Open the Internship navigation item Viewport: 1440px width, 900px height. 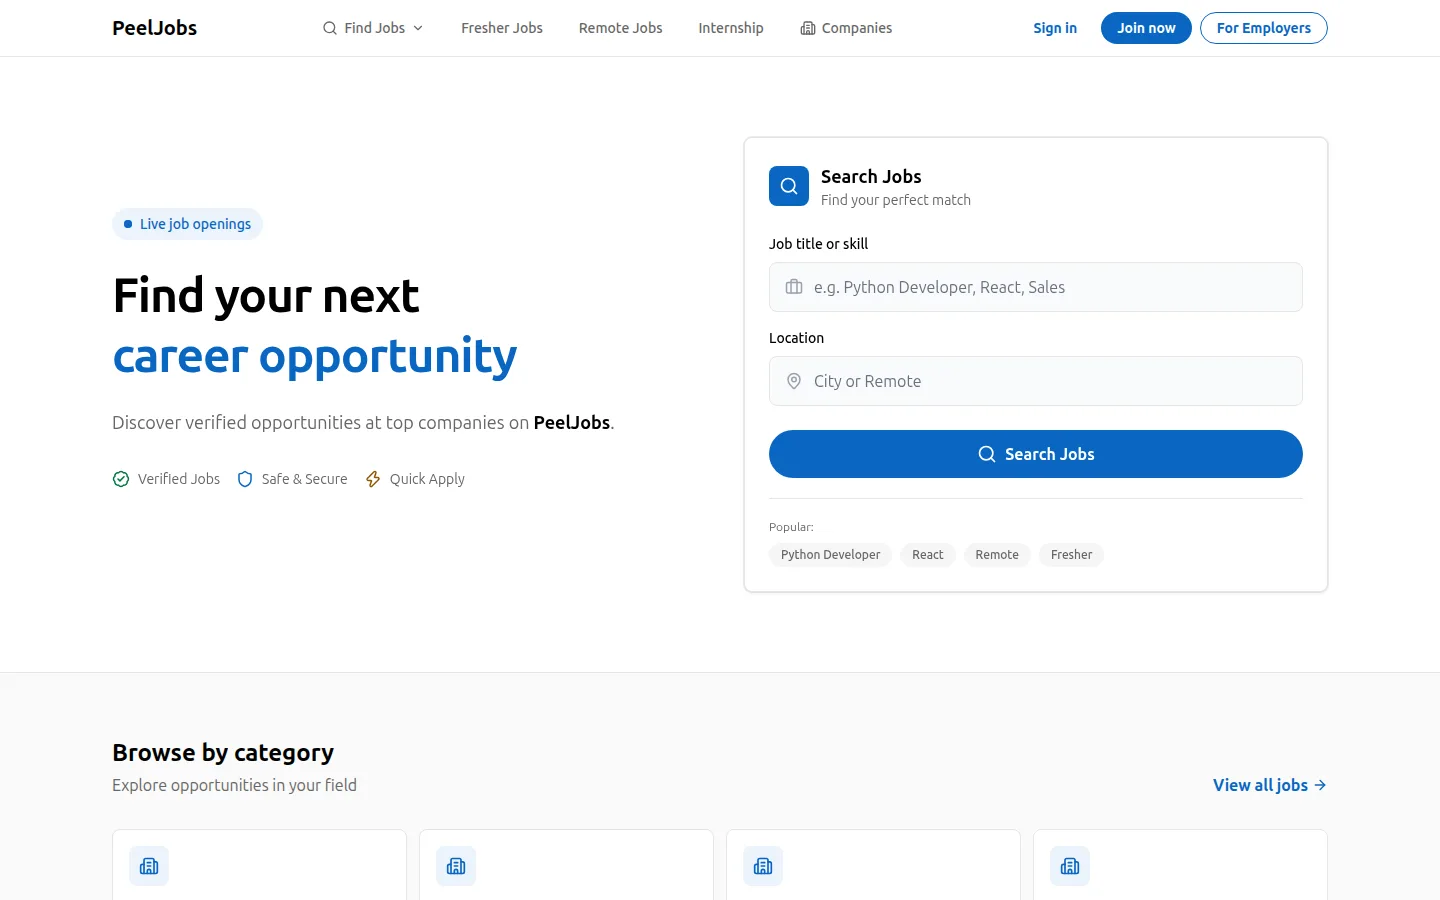pos(731,28)
